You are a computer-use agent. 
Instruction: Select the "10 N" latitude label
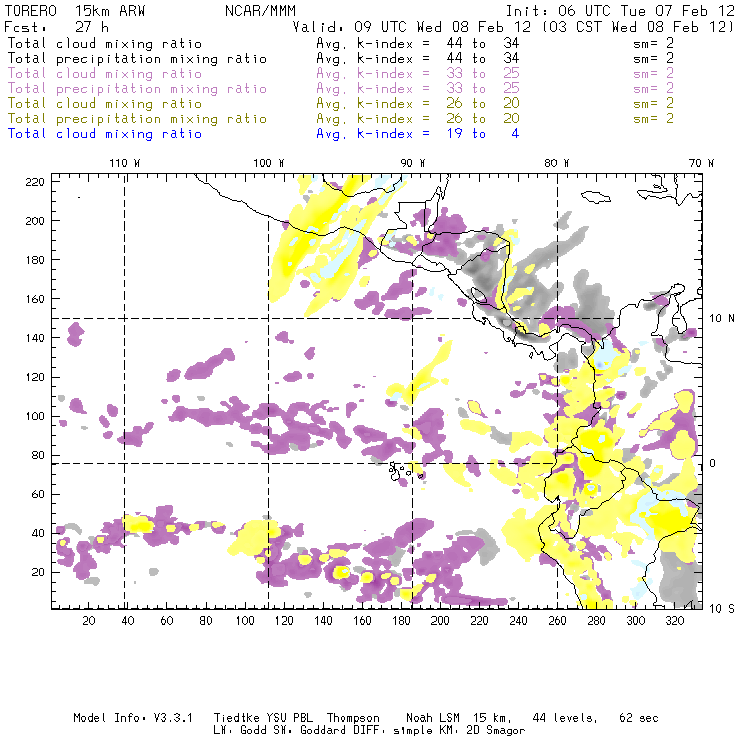(722, 319)
